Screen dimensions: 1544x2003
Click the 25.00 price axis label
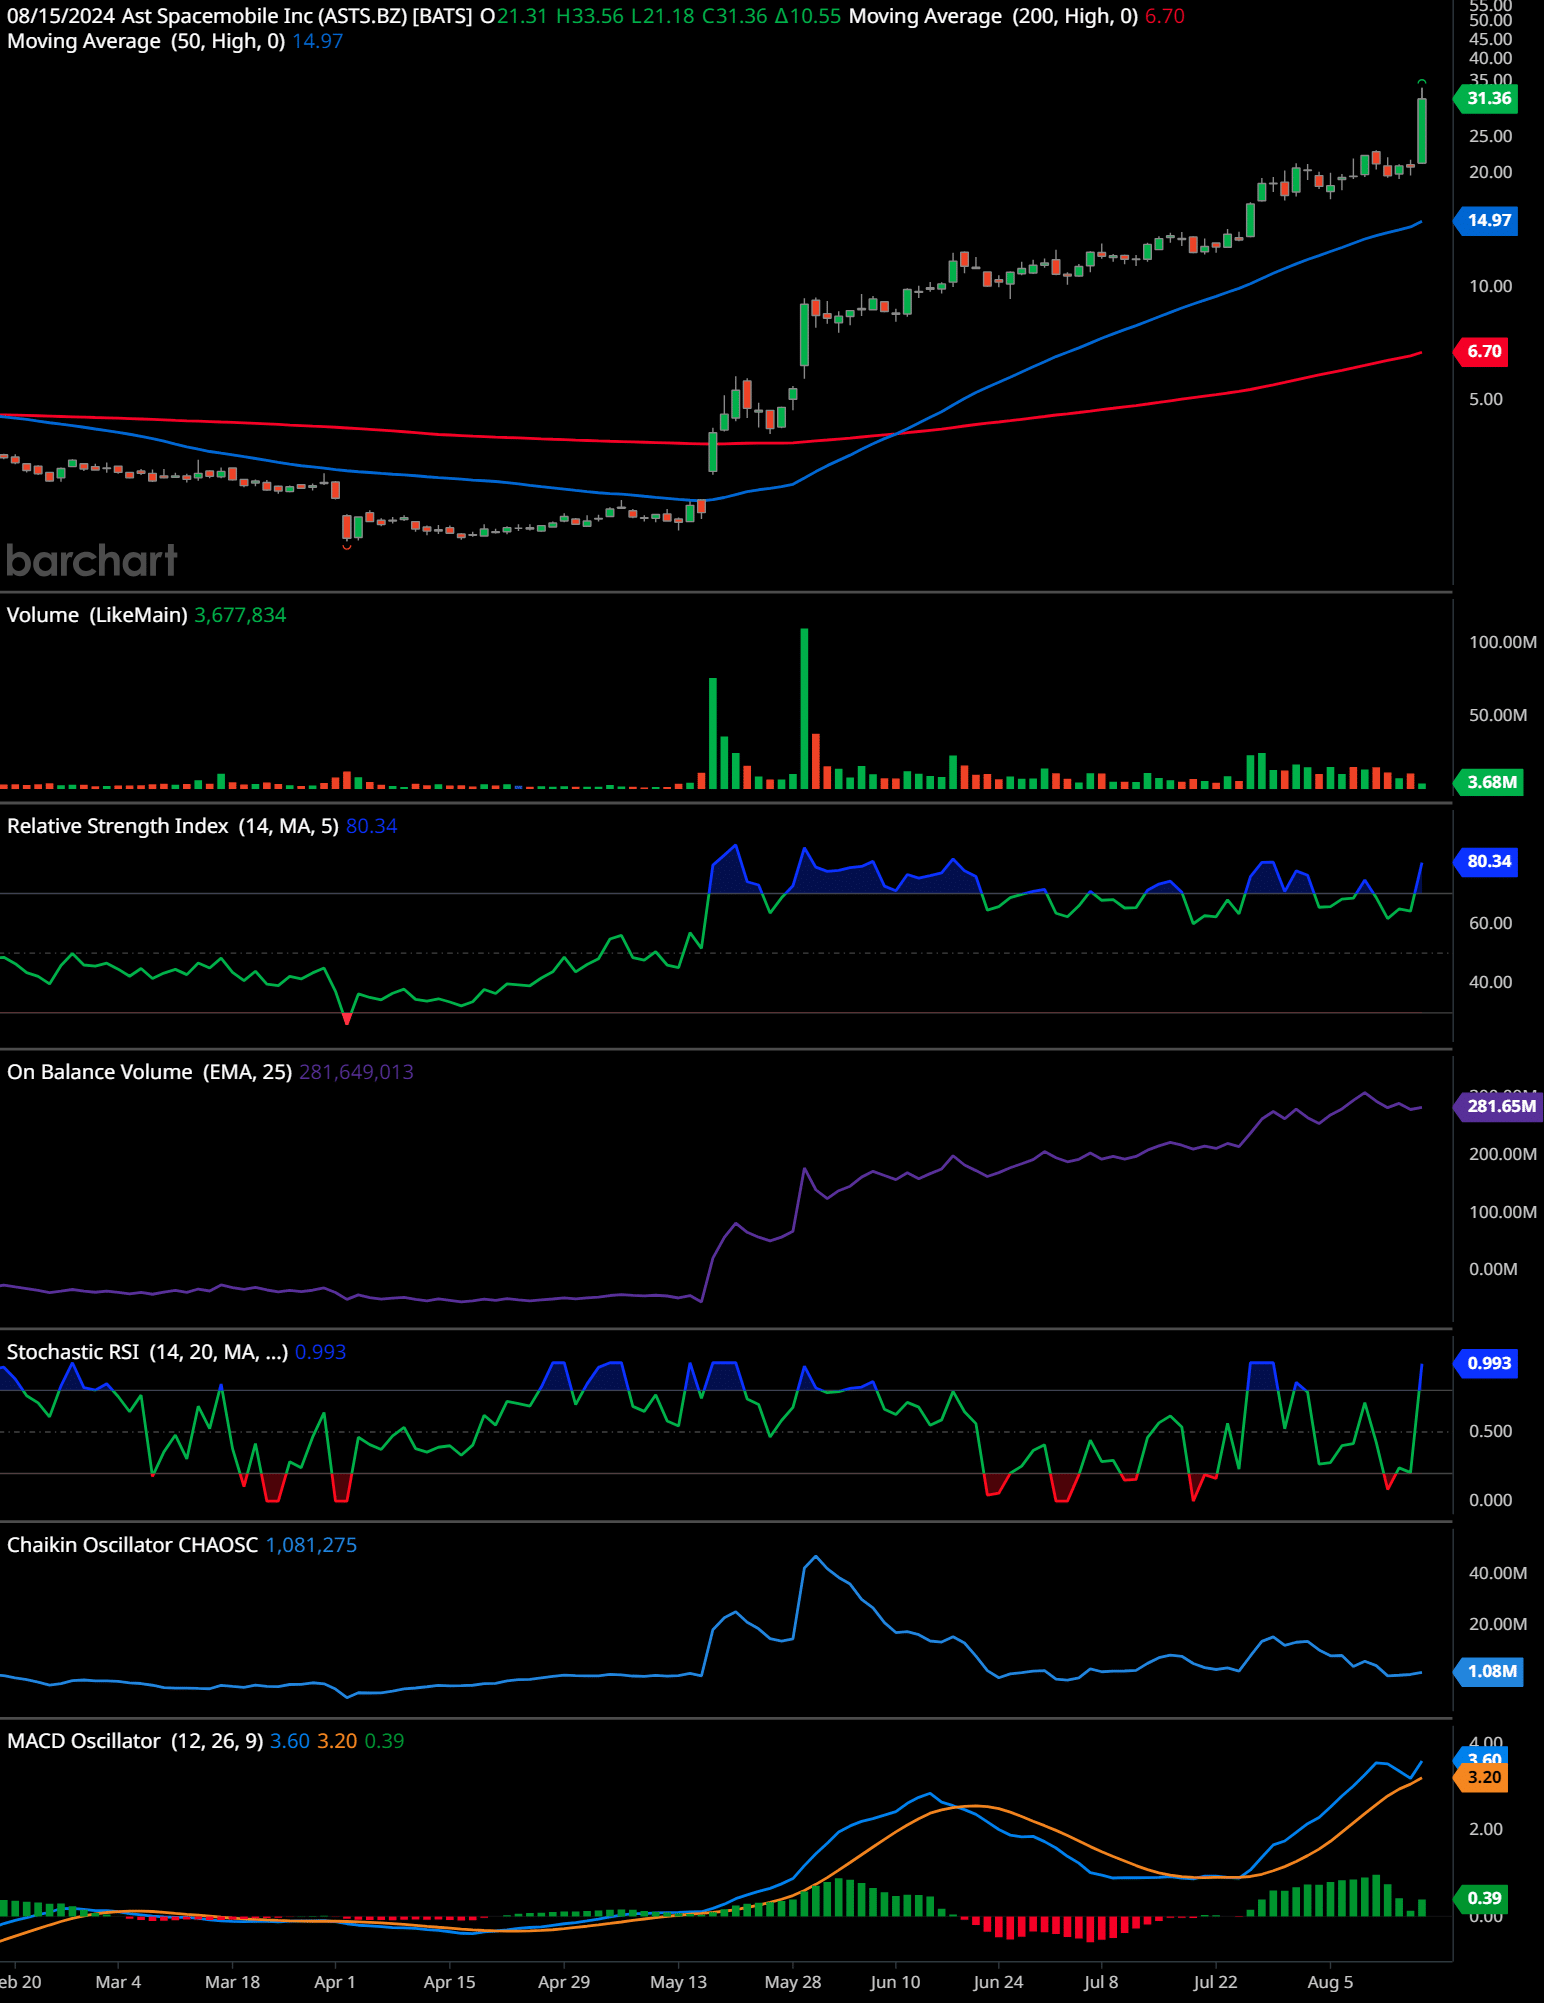(1490, 136)
